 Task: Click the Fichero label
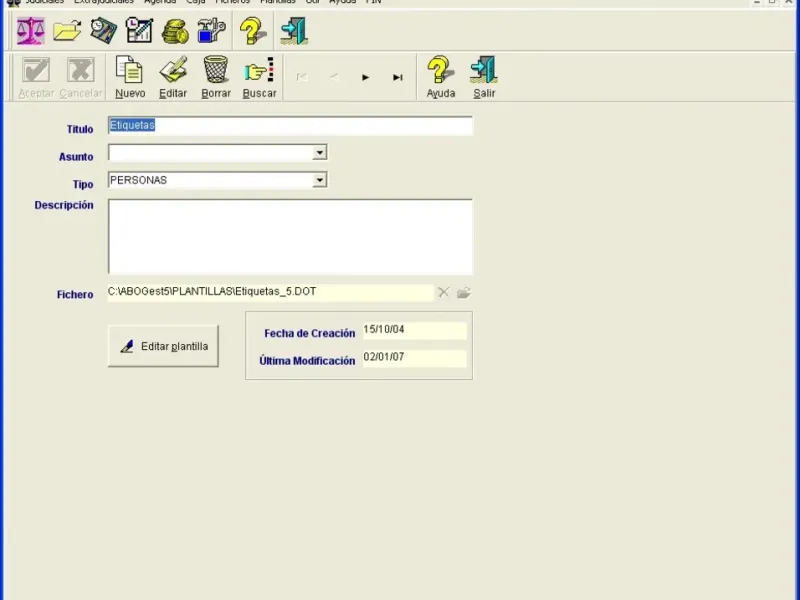75,295
